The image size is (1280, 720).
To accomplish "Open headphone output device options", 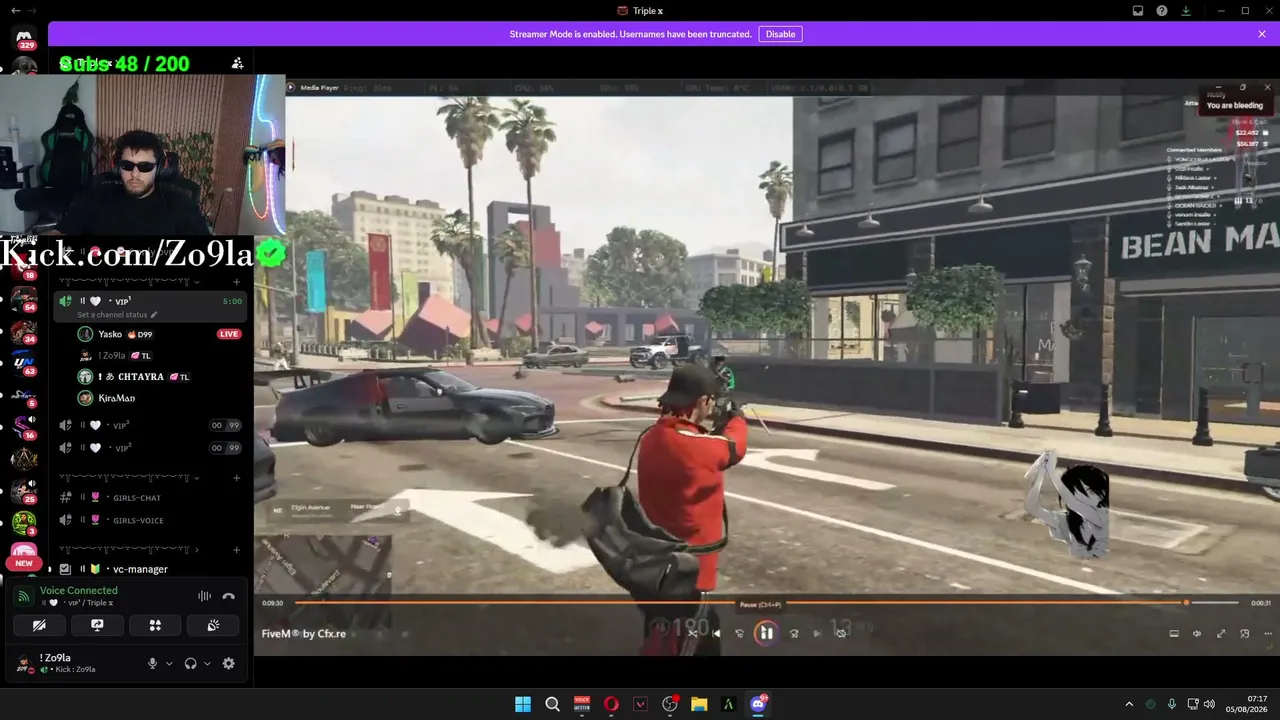I will (x=207, y=663).
